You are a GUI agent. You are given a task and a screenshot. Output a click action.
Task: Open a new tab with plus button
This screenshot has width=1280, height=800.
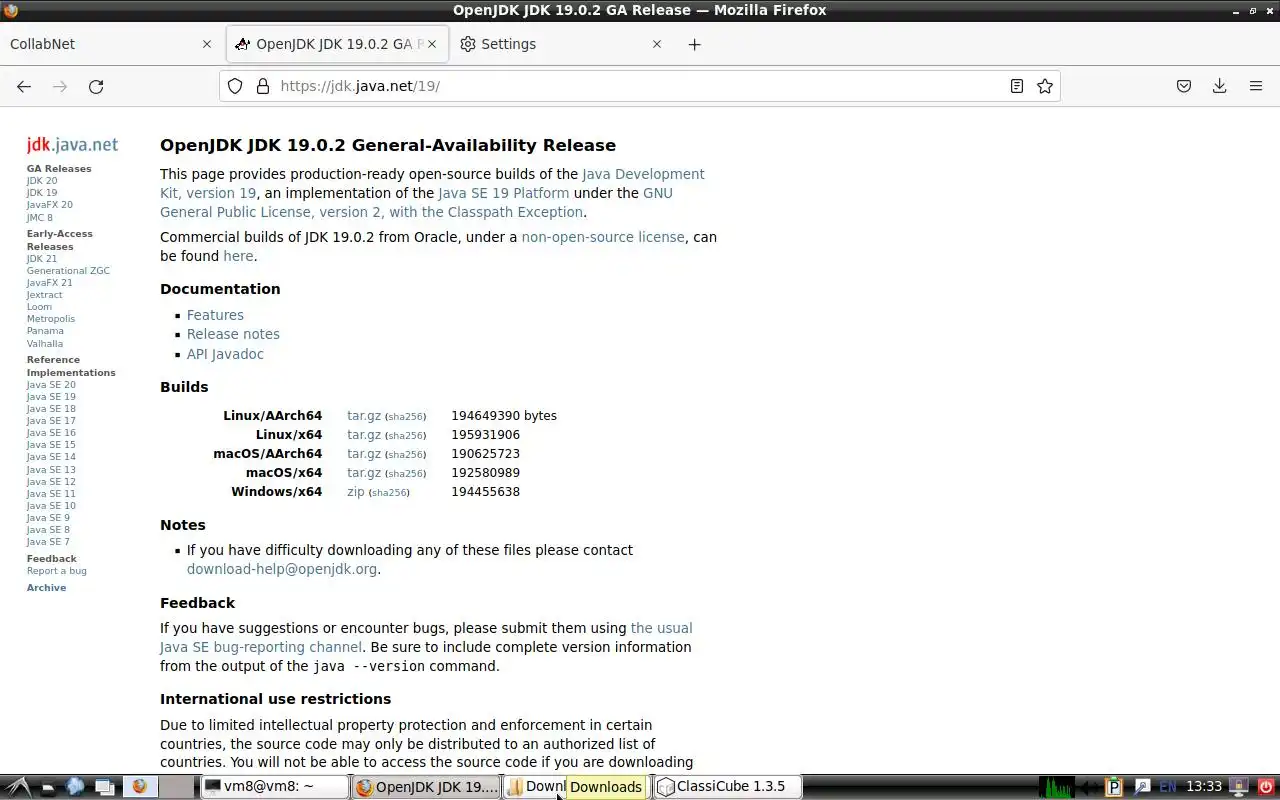pos(695,44)
